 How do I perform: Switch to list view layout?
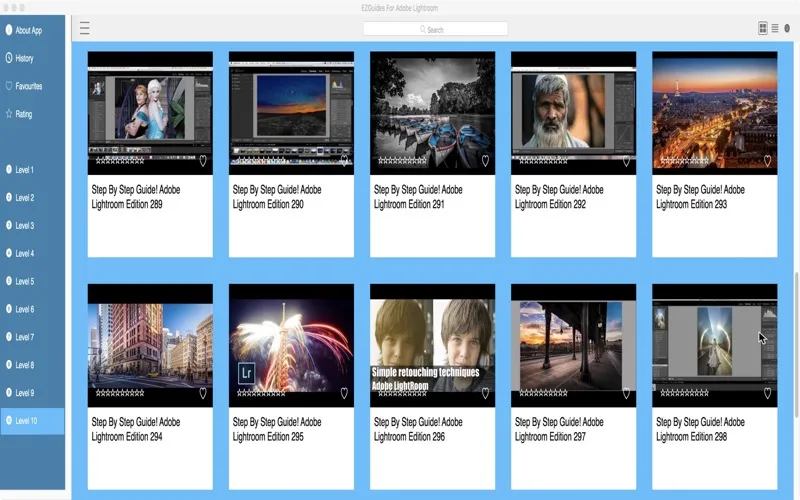(x=775, y=28)
